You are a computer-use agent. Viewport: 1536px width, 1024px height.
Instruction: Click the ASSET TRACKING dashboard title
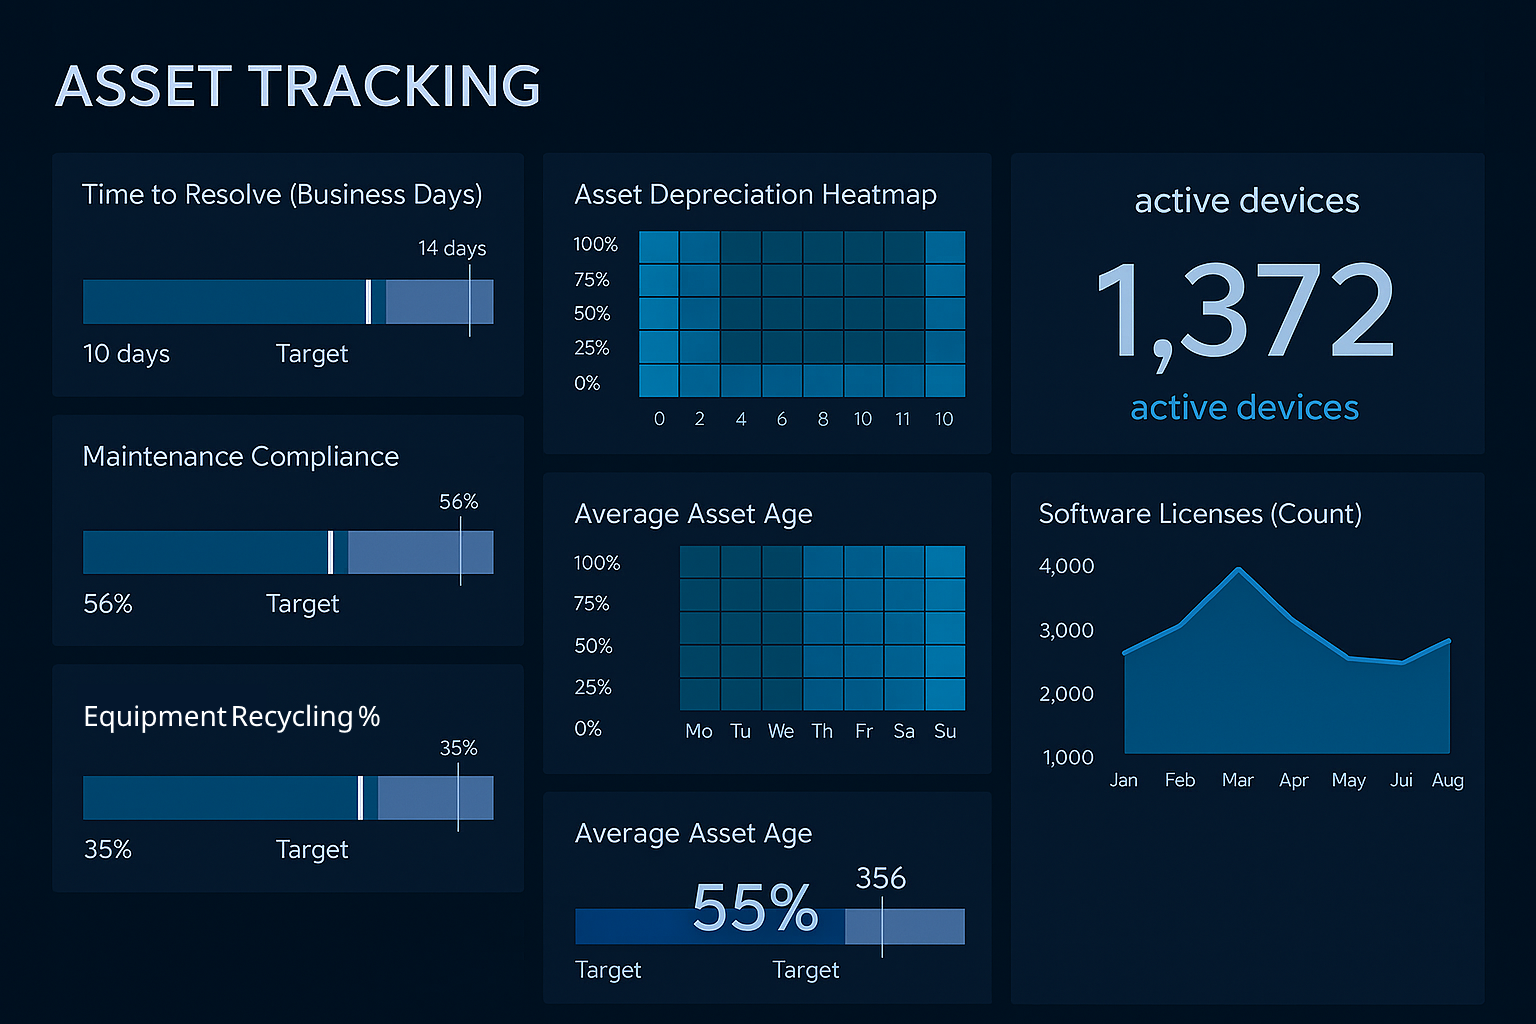(x=298, y=87)
